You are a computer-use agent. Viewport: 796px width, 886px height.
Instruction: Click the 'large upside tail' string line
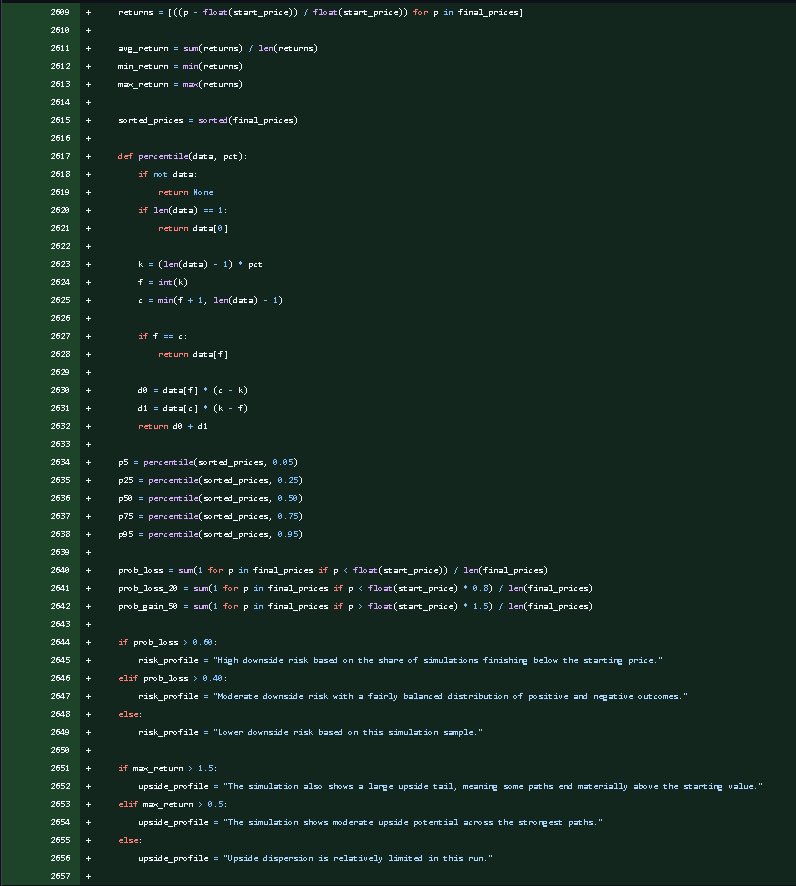click(450, 786)
